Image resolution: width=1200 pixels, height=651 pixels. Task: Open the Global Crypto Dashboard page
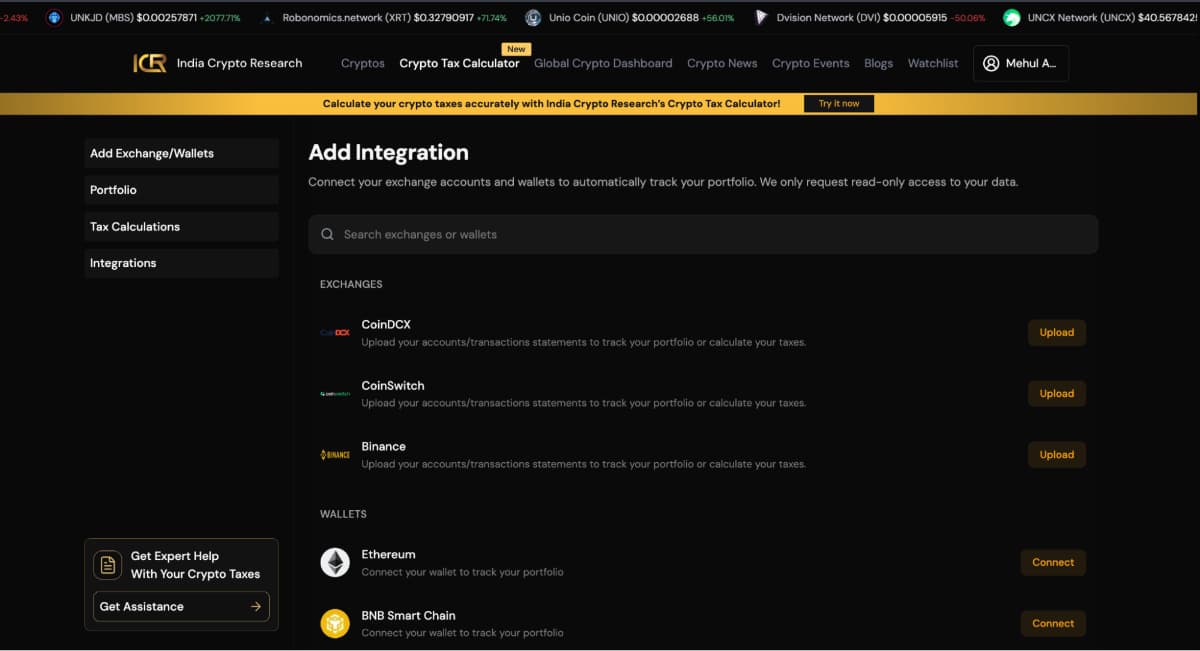click(x=603, y=63)
